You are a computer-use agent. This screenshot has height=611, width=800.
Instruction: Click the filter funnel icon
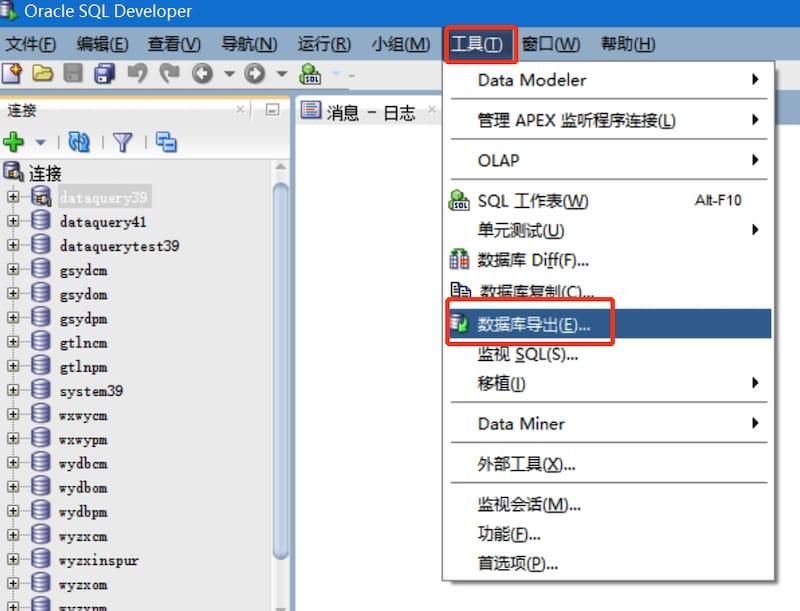[x=123, y=142]
